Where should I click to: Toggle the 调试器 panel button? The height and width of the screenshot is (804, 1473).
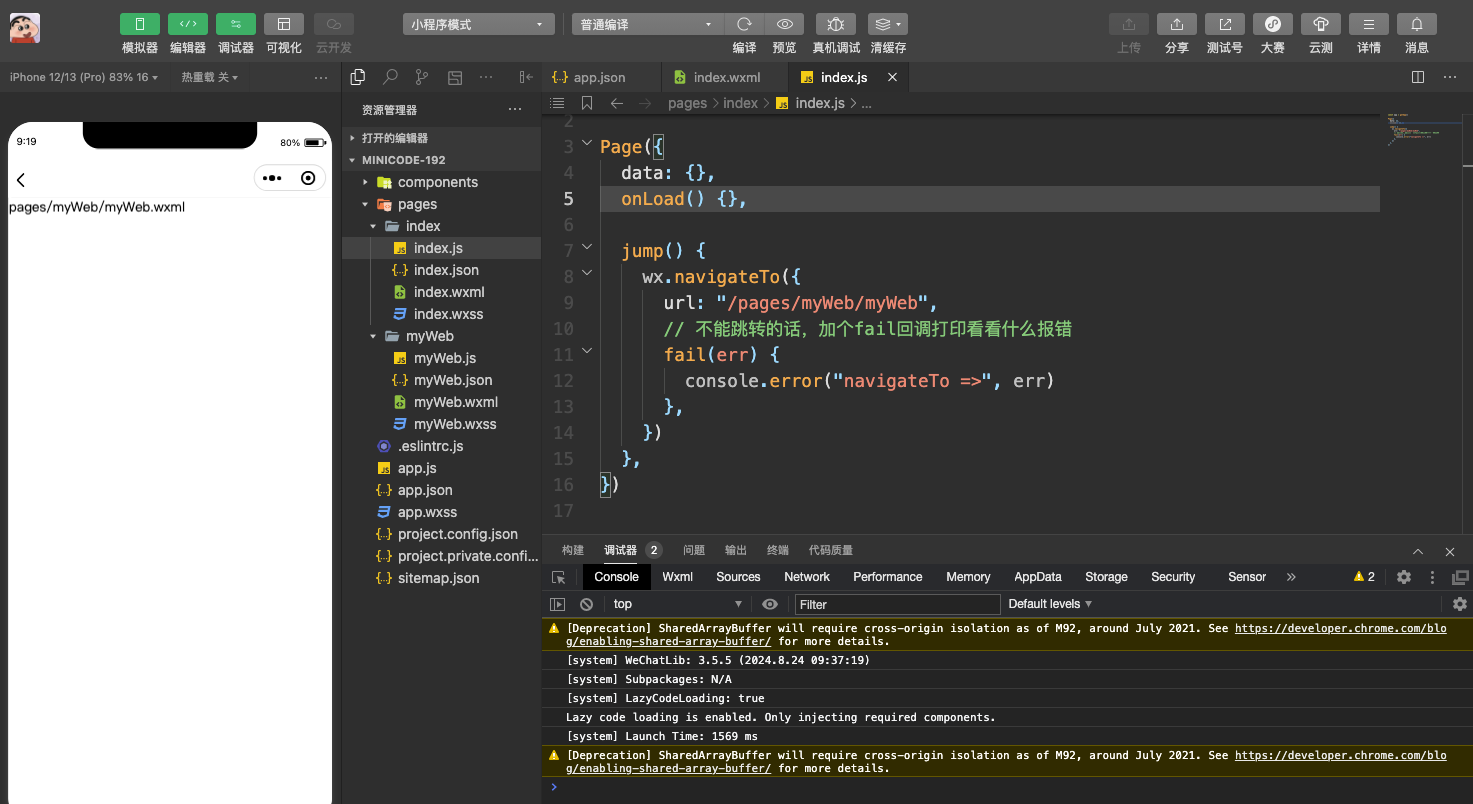[x=236, y=24]
